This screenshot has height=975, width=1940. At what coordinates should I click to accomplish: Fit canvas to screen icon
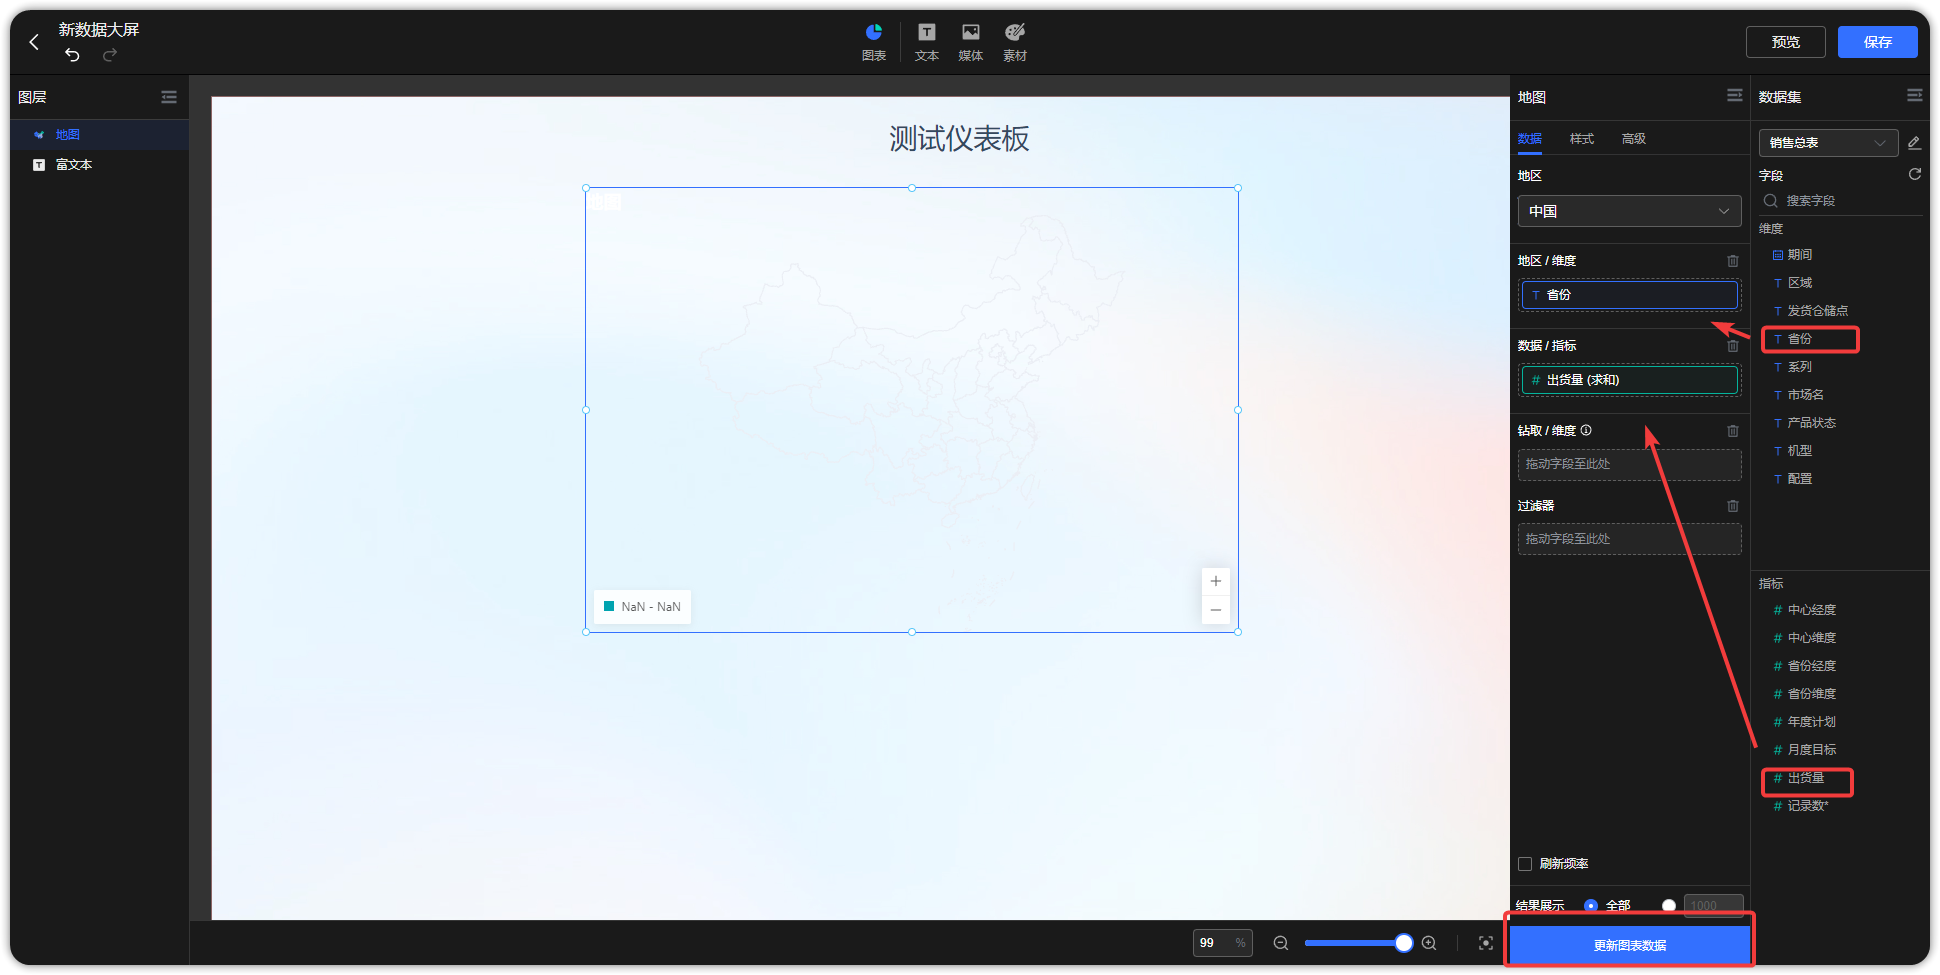pyautogui.click(x=1486, y=943)
